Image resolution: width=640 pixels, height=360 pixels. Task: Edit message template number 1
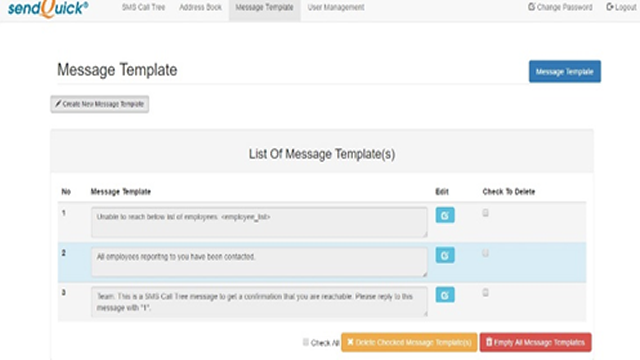coord(445,215)
